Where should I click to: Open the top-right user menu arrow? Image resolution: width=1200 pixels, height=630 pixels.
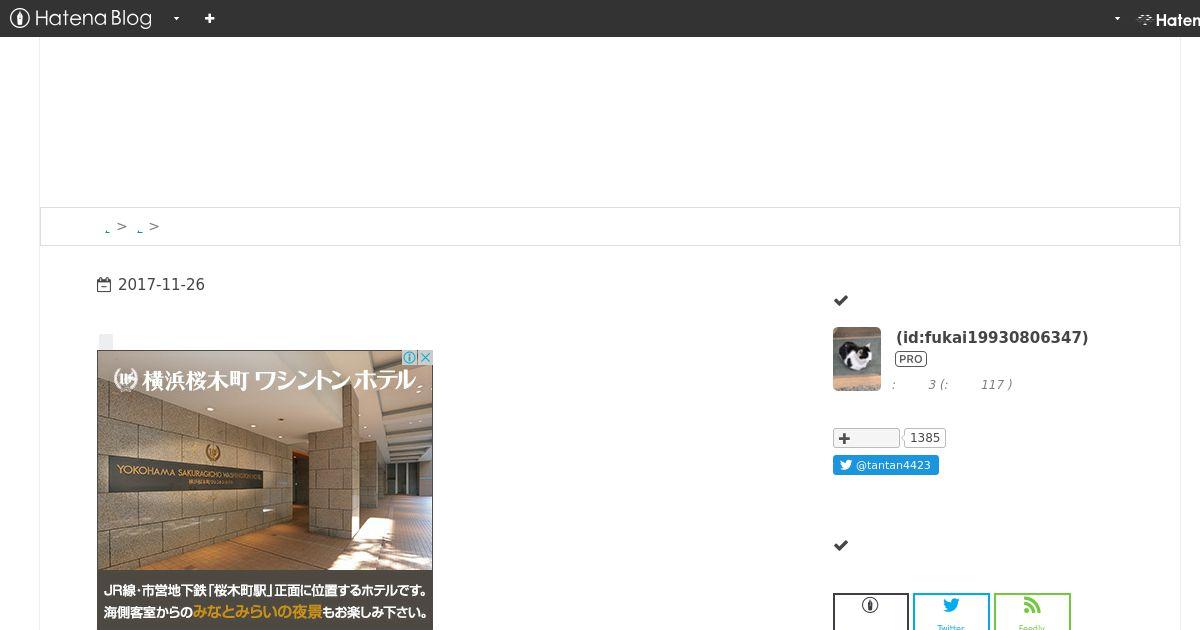pyautogui.click(x=1117, y=18)
